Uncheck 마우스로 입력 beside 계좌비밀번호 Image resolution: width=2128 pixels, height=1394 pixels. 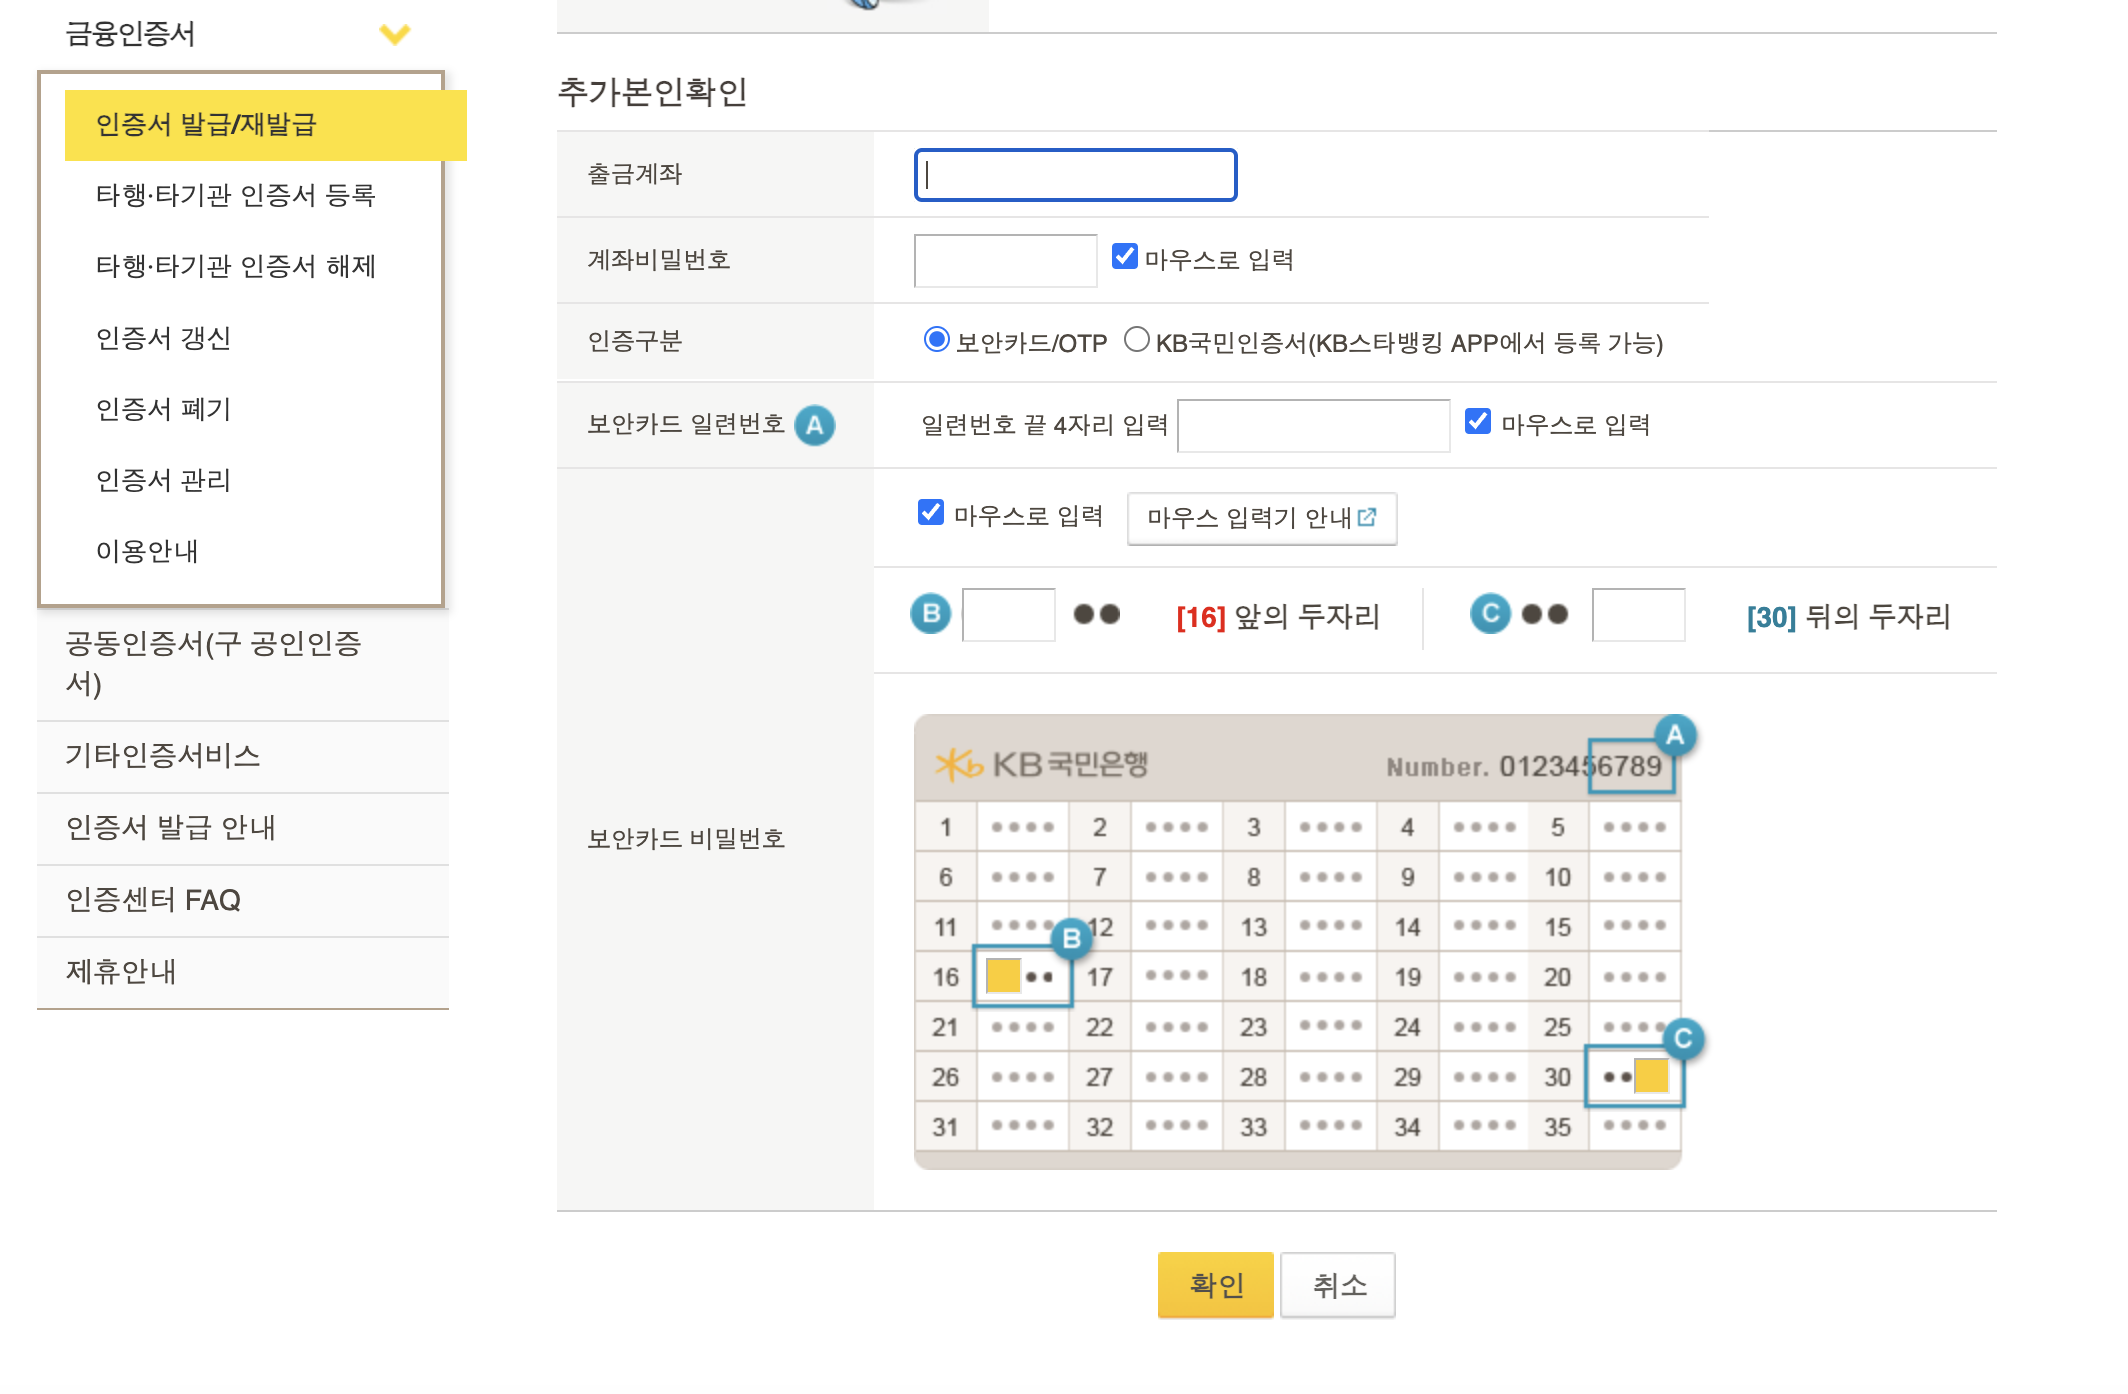[x=1125, y=257]
